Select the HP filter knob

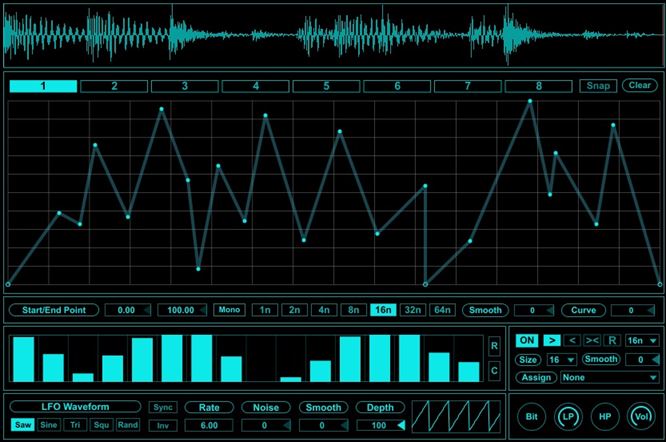(604, 414)
